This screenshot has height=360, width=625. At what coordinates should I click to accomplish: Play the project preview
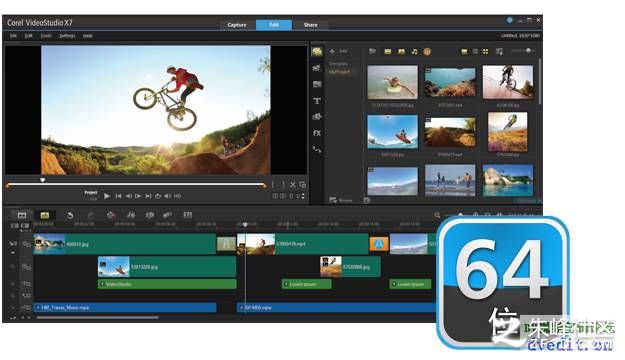[x=107, y=196]
